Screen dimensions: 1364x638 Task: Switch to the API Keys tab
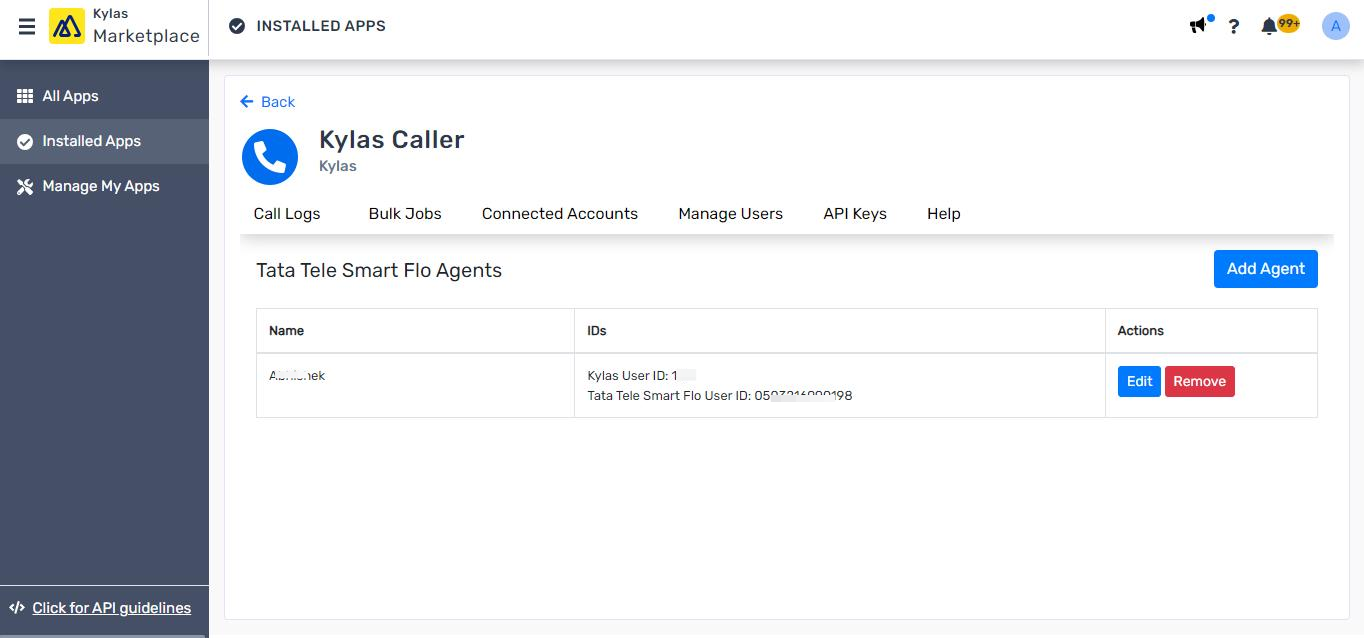pyautogui.click(x=855, y=213)
